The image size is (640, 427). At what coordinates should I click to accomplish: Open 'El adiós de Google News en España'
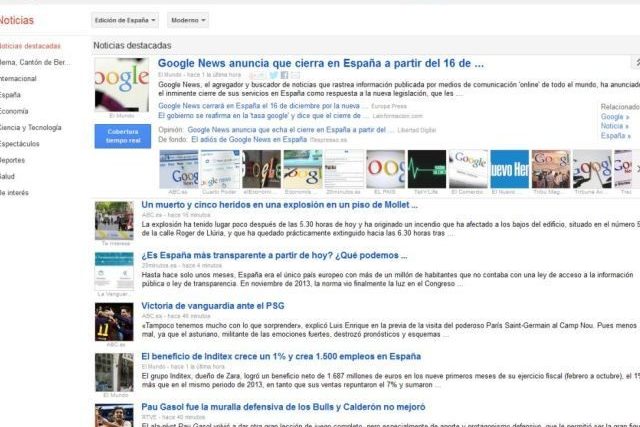249,140
